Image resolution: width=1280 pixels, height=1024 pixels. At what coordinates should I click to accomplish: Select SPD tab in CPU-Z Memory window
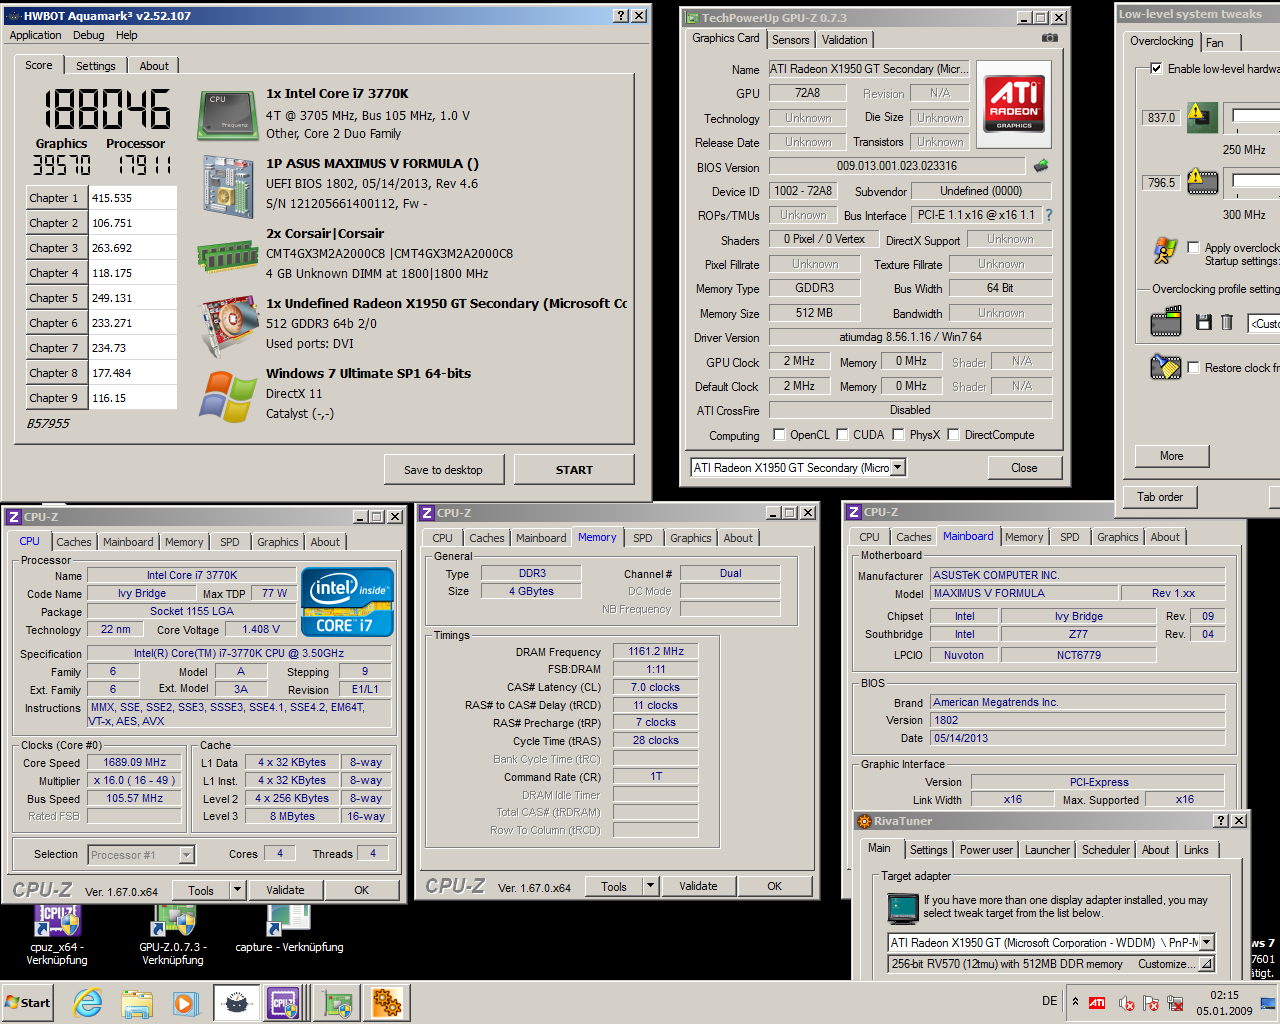(643, 538)
